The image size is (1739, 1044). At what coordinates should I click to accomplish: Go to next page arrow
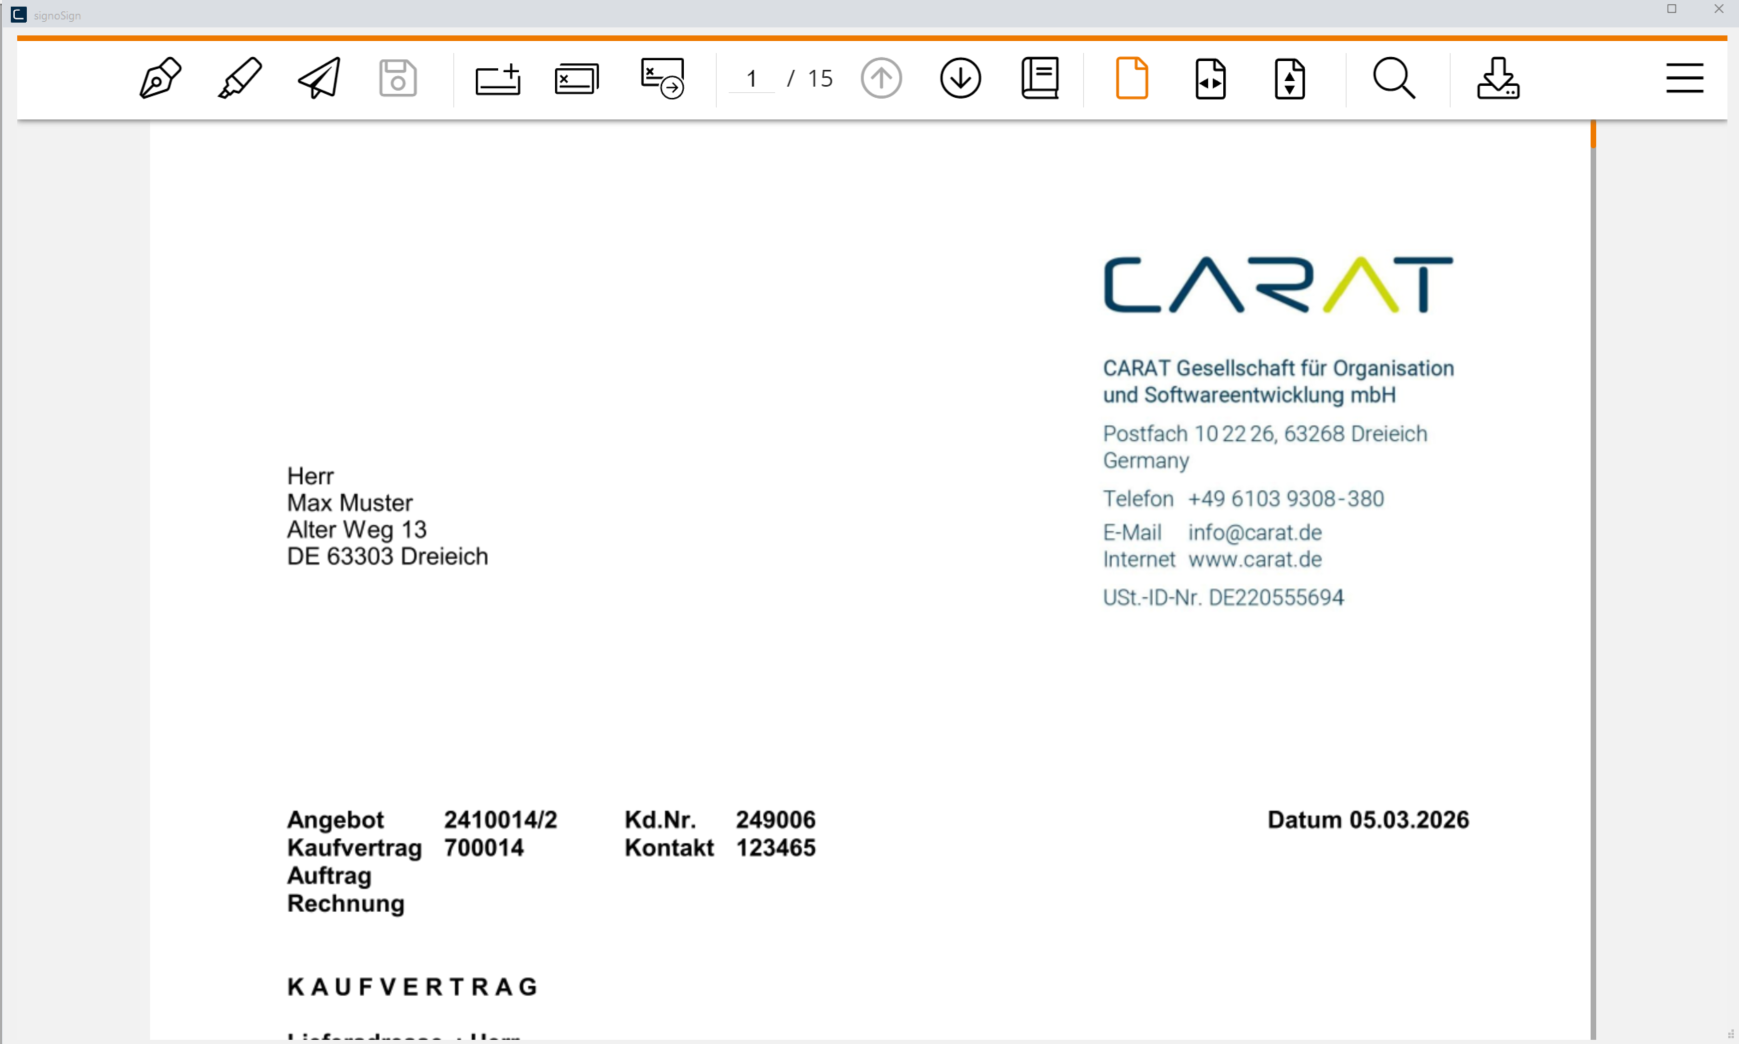960,78
